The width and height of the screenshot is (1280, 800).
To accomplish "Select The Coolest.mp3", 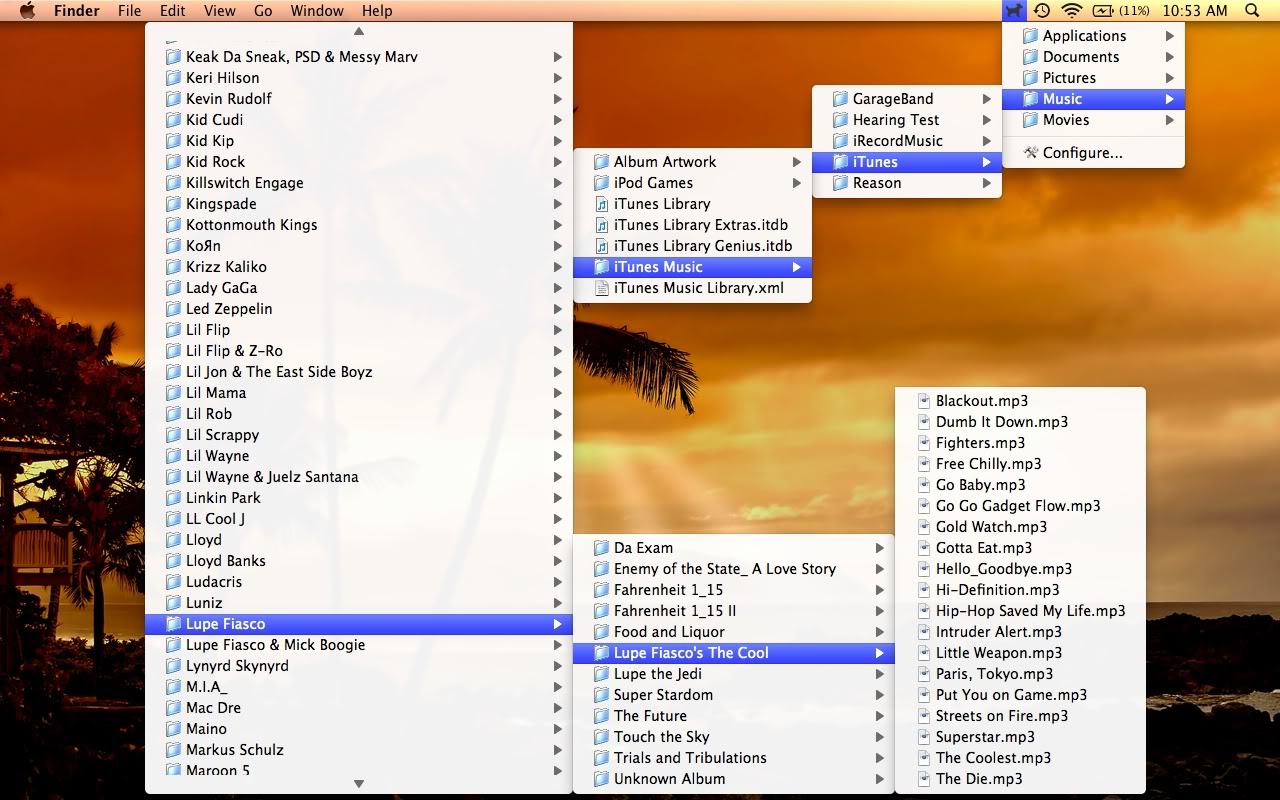I will click(1020, 758).
